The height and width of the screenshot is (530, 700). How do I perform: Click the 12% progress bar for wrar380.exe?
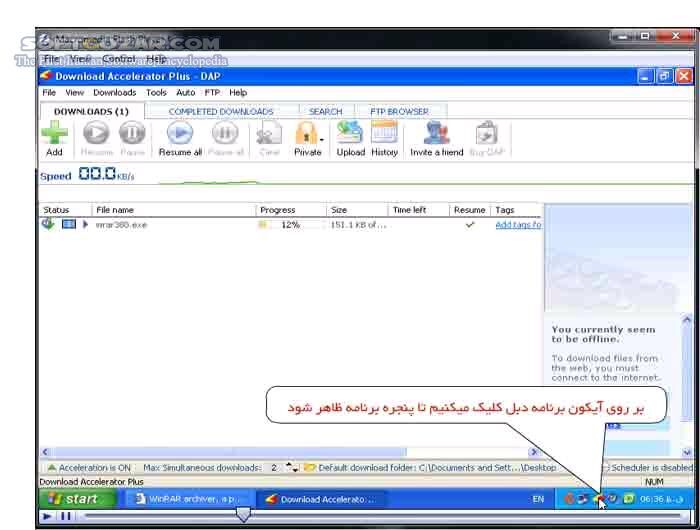(x=290, y=225)
